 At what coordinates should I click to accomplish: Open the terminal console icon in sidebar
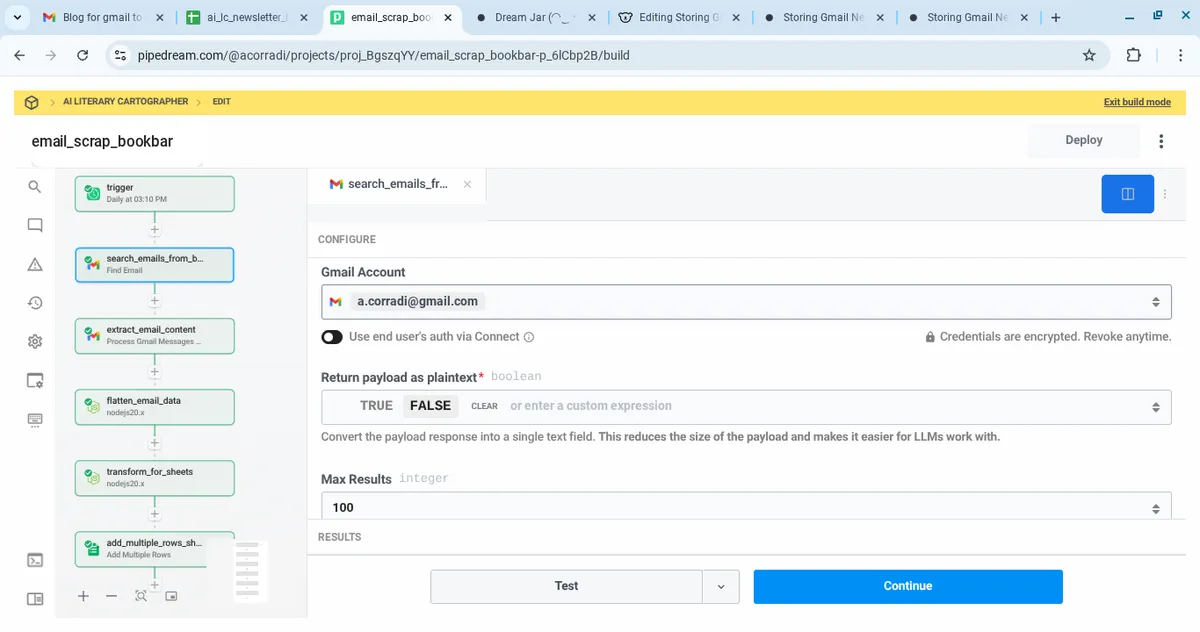(35, 560)
